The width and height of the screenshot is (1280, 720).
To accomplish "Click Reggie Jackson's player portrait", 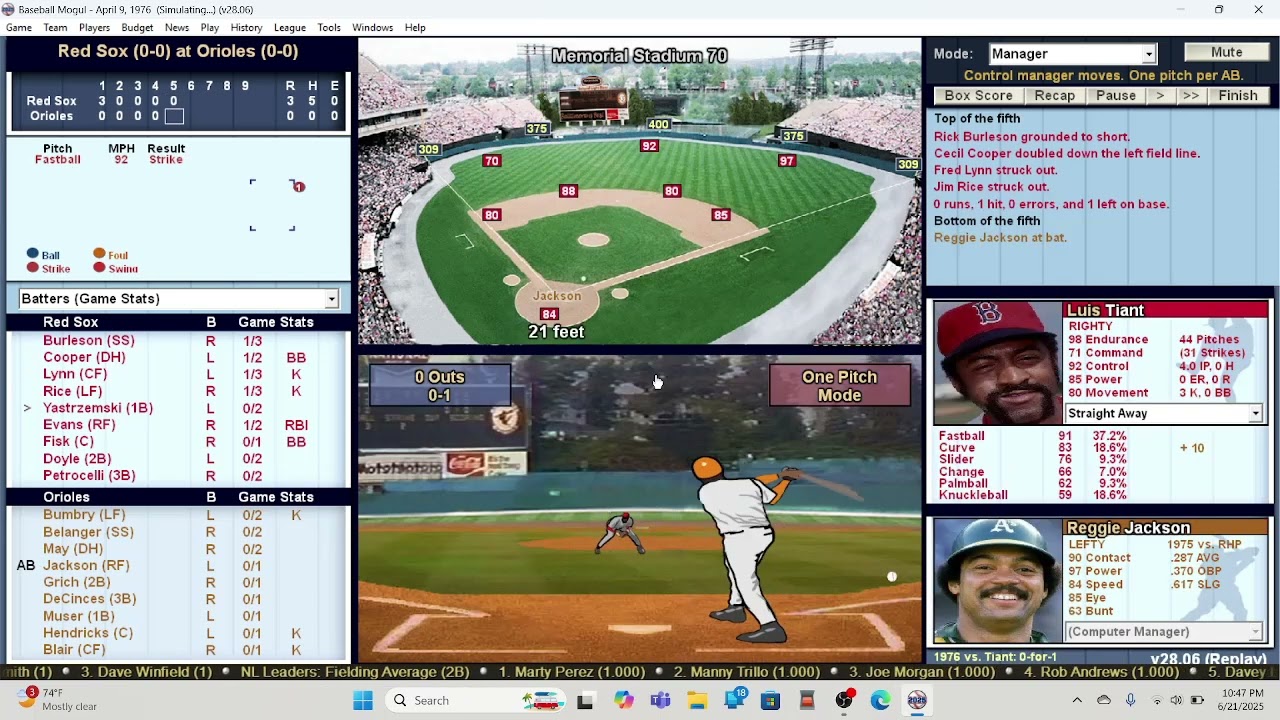I will coord(997,580).
